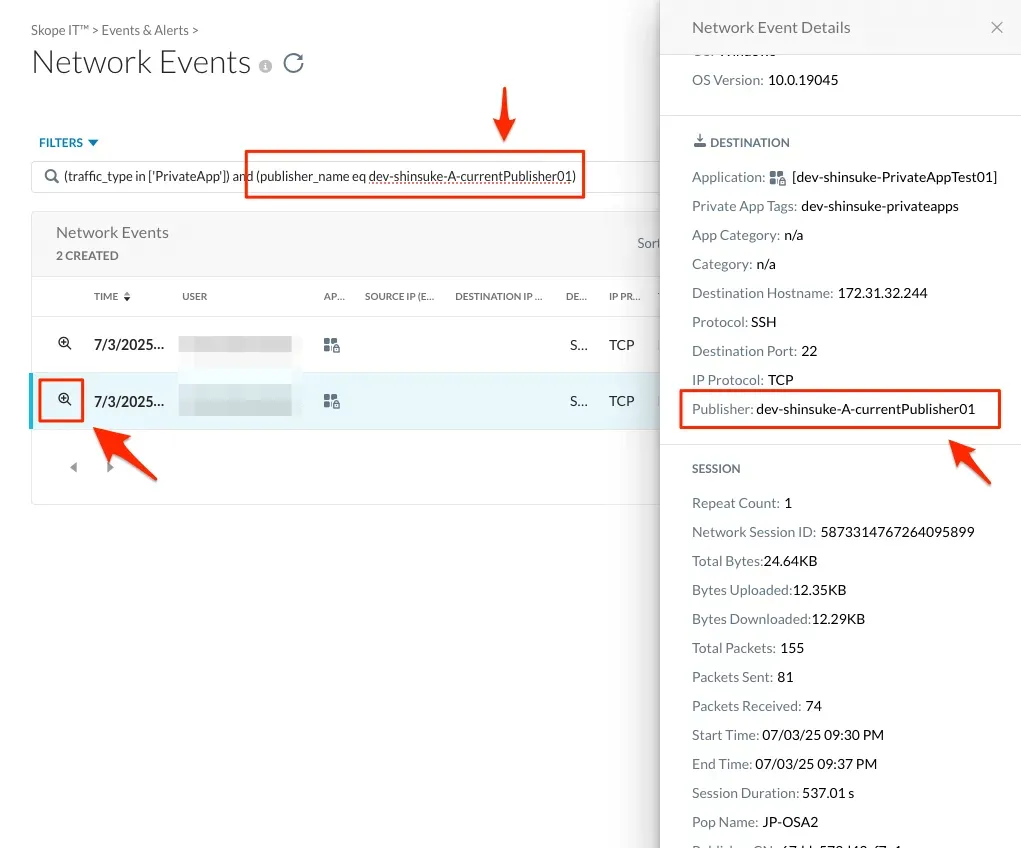Close the Network Event Details panel
Image resolution: width=1021 pixels, height=848 pixels.
point(996,28)
